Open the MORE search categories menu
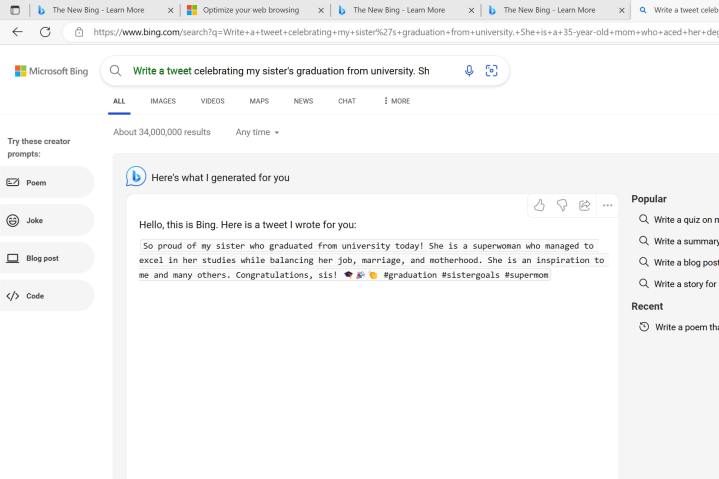This screenshot has height=479, width=719. 396,101
